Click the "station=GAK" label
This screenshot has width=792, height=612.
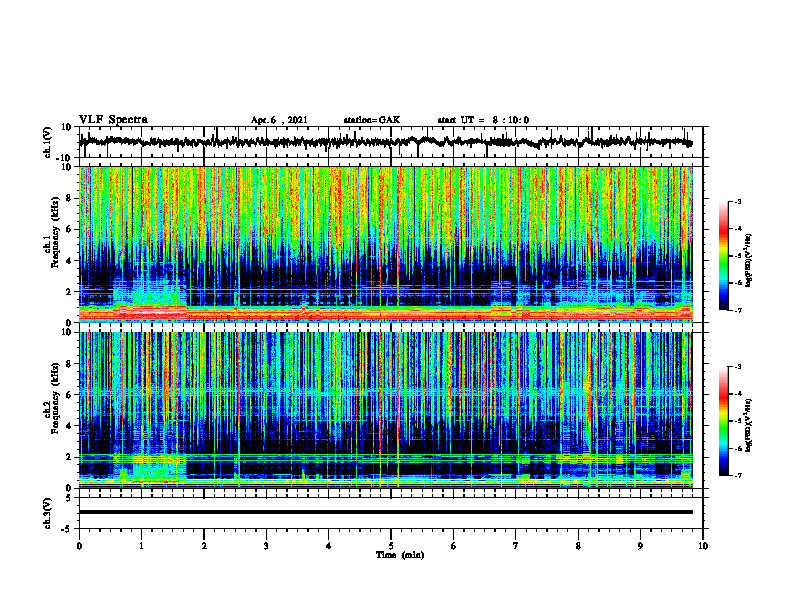372,120
